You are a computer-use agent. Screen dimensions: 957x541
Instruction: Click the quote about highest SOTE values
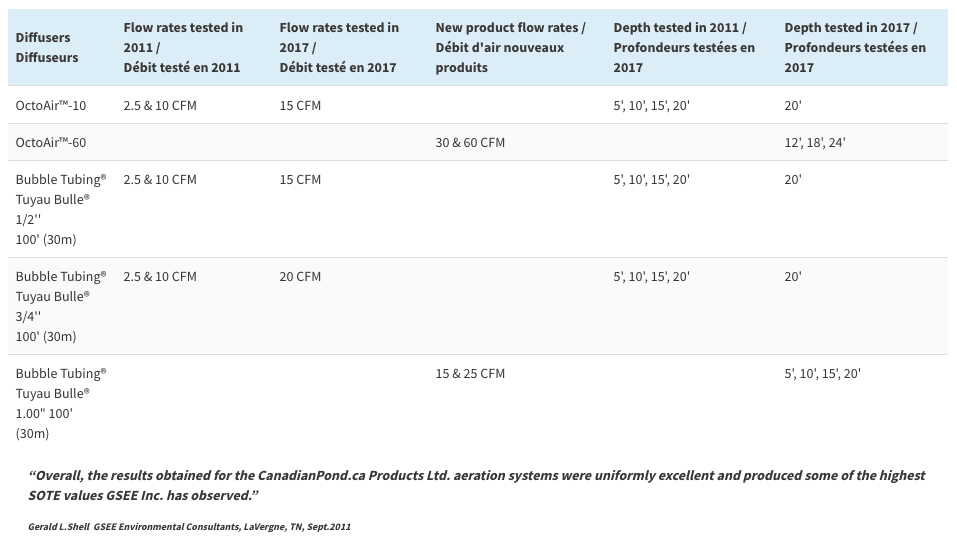pos(476,485)
